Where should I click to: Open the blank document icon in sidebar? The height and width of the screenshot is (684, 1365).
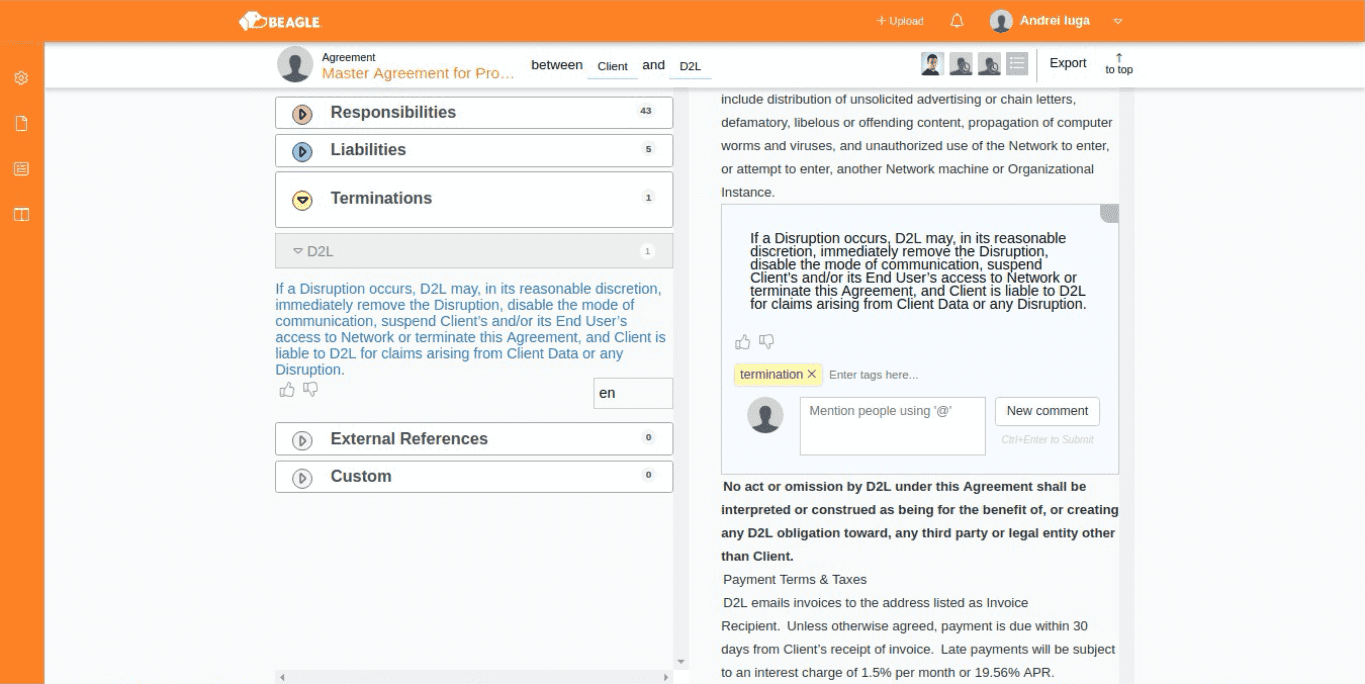coord(21,124)
